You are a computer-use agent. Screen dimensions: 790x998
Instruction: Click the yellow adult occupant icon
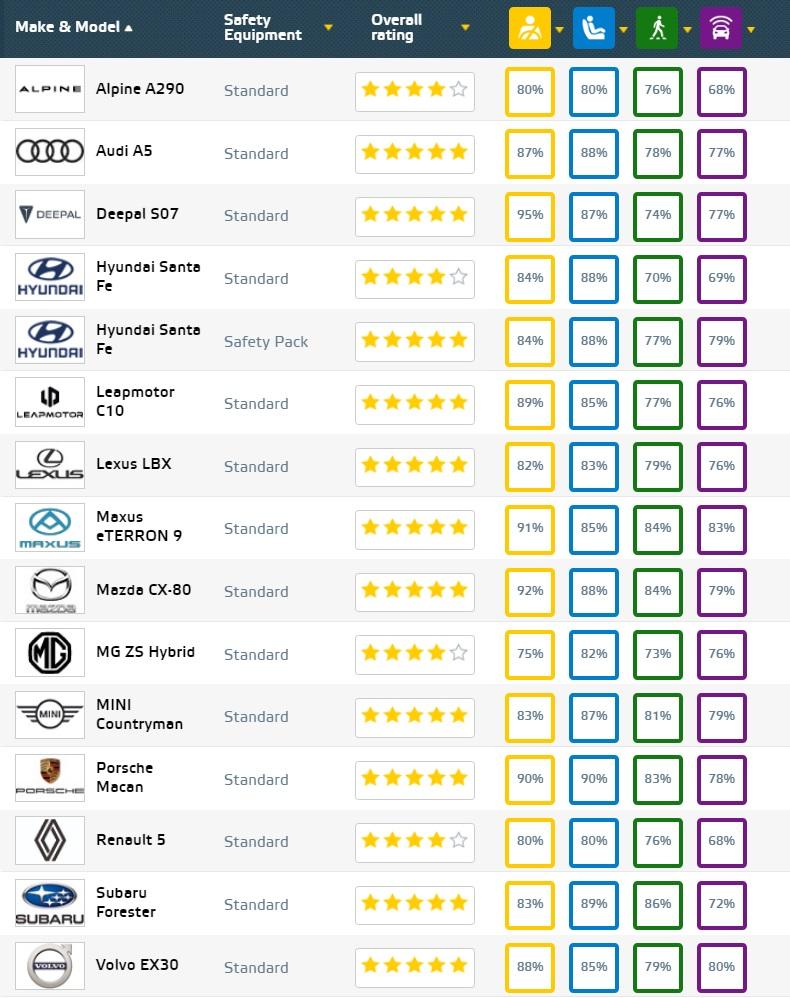coord(529,28)
